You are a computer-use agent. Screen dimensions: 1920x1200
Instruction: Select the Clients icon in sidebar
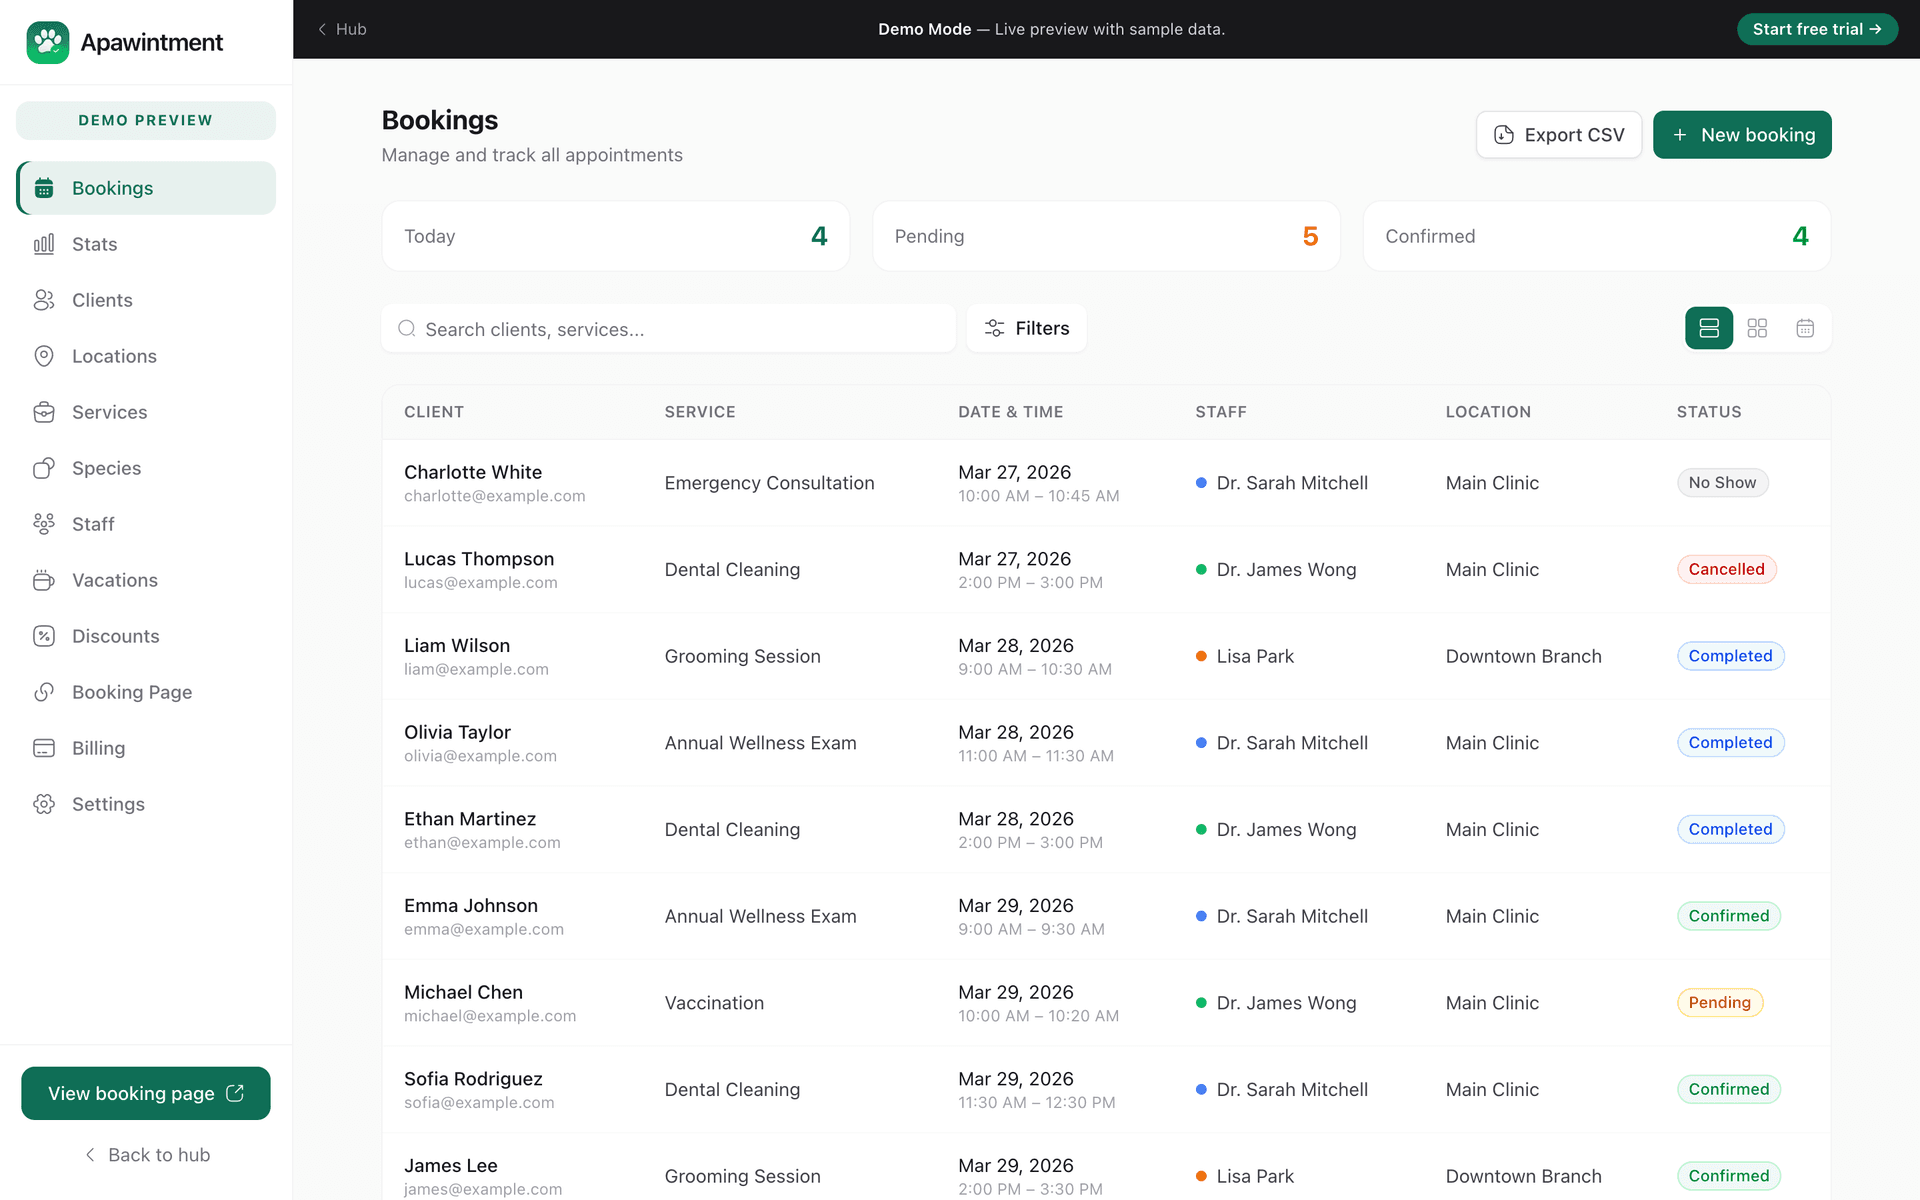click(45, 300)
